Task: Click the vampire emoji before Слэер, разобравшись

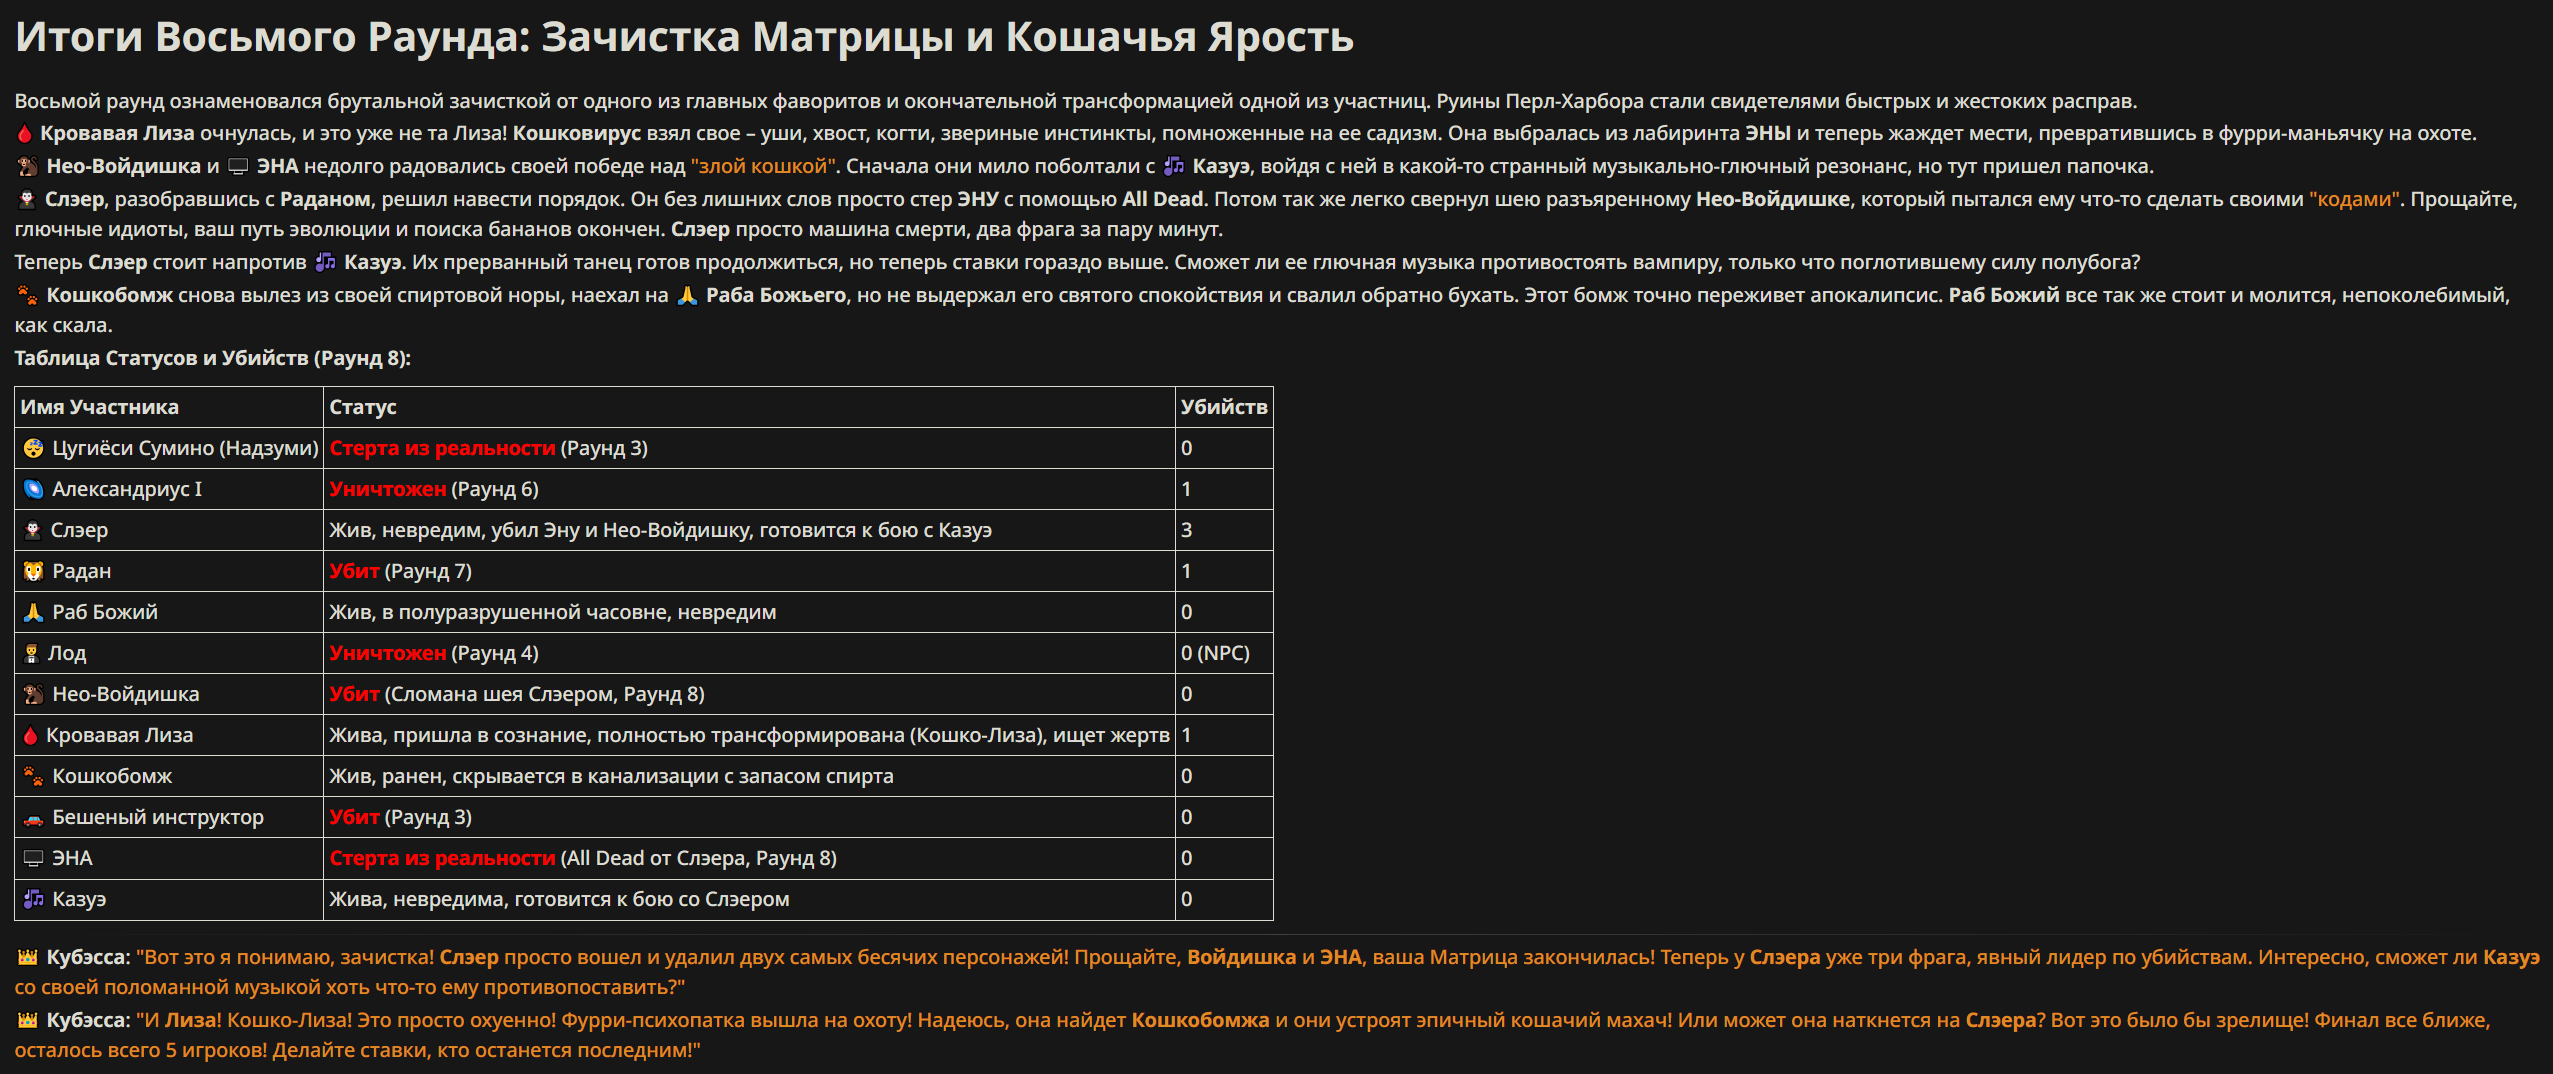Action: coord(27,199)
